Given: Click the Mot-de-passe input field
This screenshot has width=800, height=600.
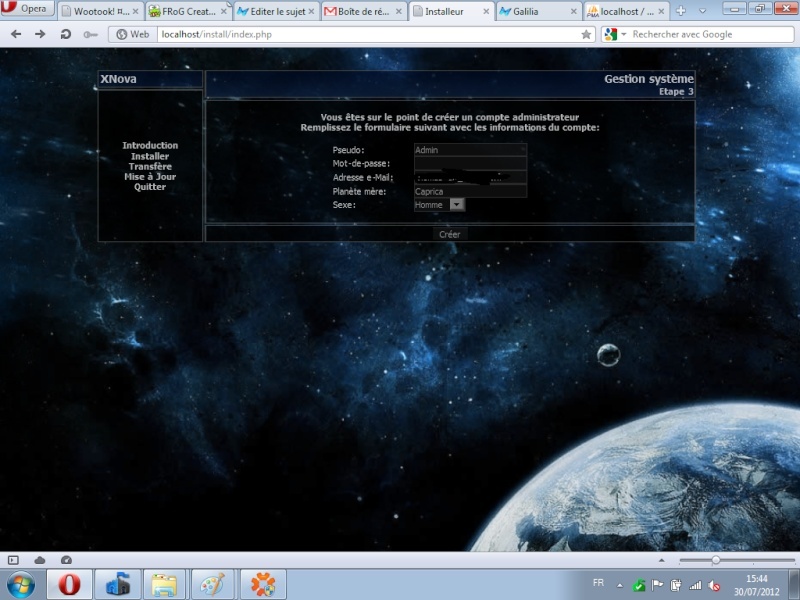Looking at the screenshot, I should pyautogui.click(x=470, y=163).
